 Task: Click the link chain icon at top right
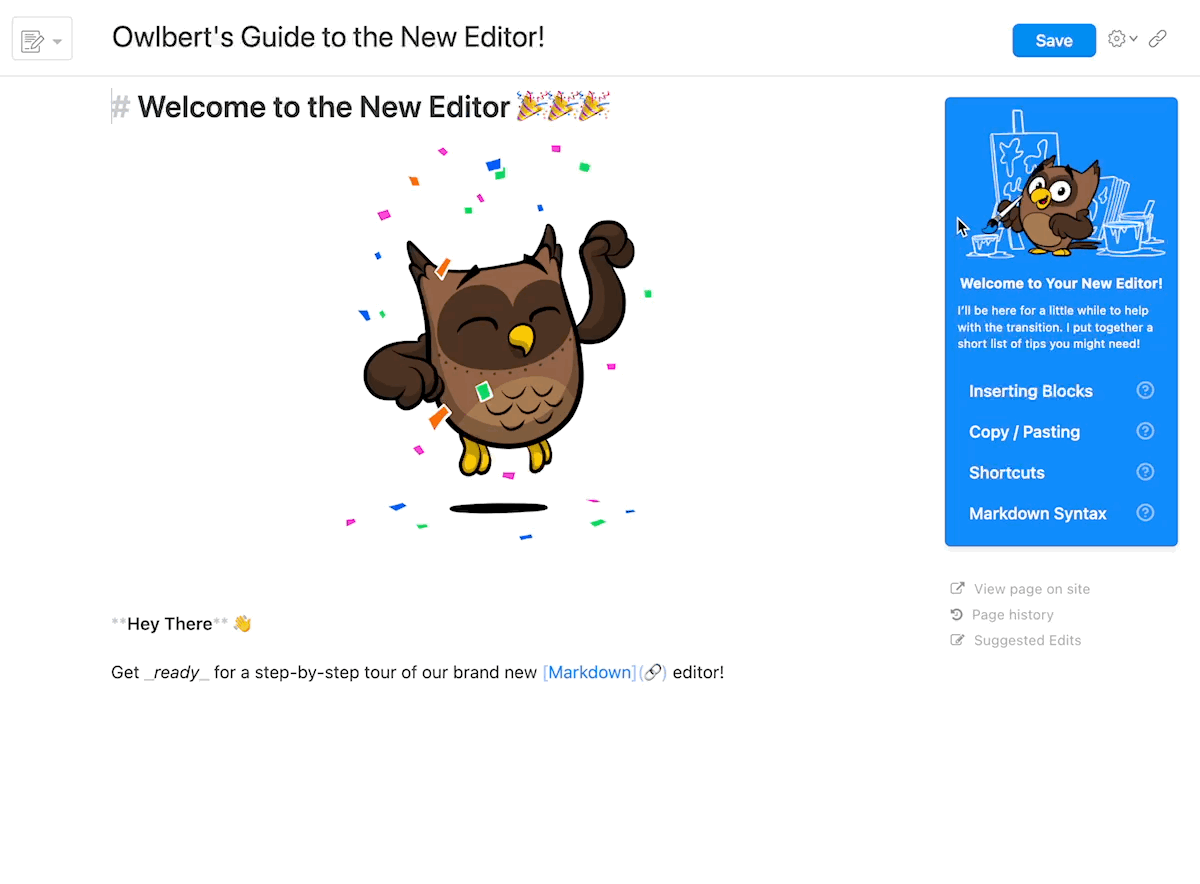click(x=1157, y=40)
